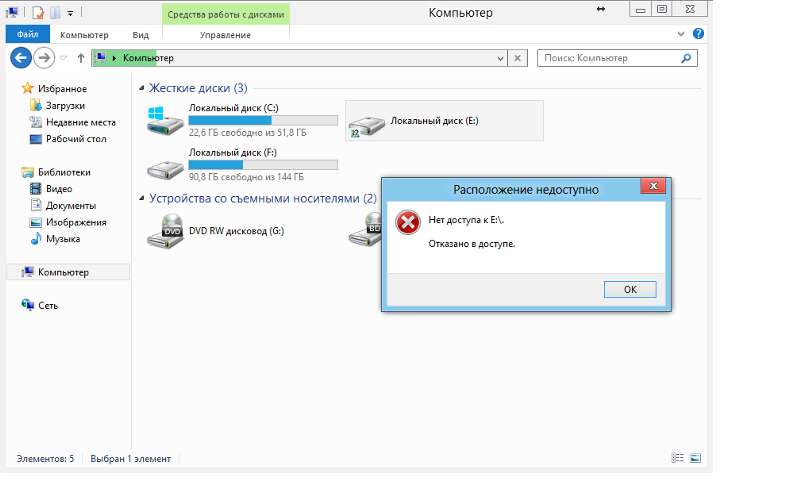
Task: Open the Изображения library
Action: point(76,222)
